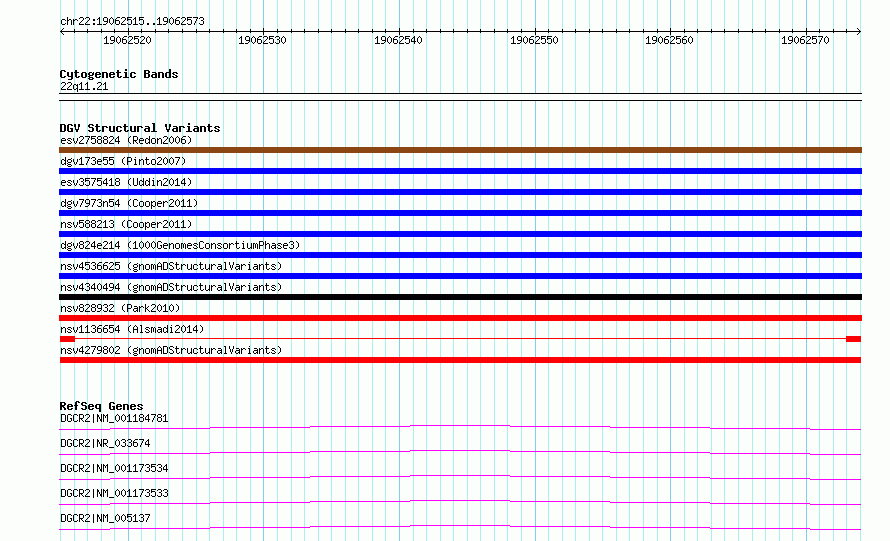Click the magenta NM_001173533 intron line
This screenshot has height=541, width=890.
tap(460, 502)
